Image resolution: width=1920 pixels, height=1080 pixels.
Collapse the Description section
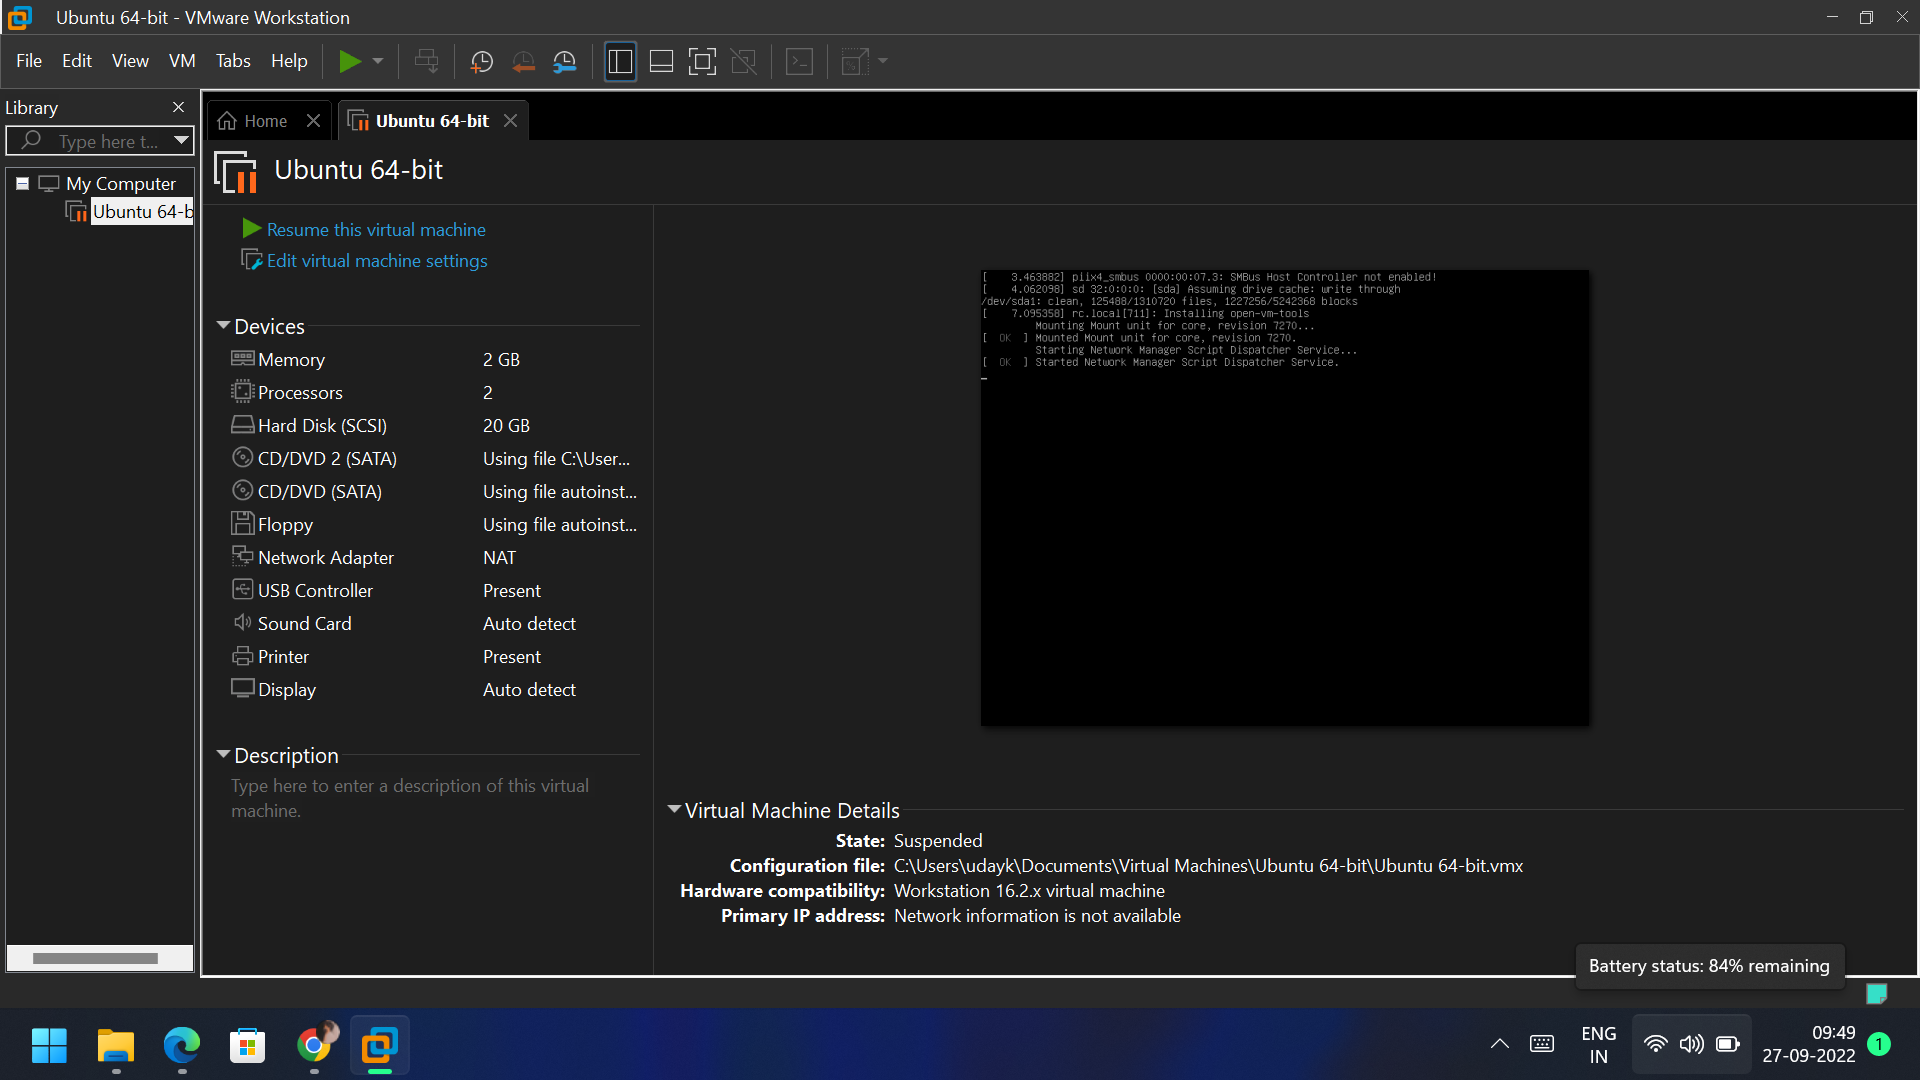(x=223, y=755)
